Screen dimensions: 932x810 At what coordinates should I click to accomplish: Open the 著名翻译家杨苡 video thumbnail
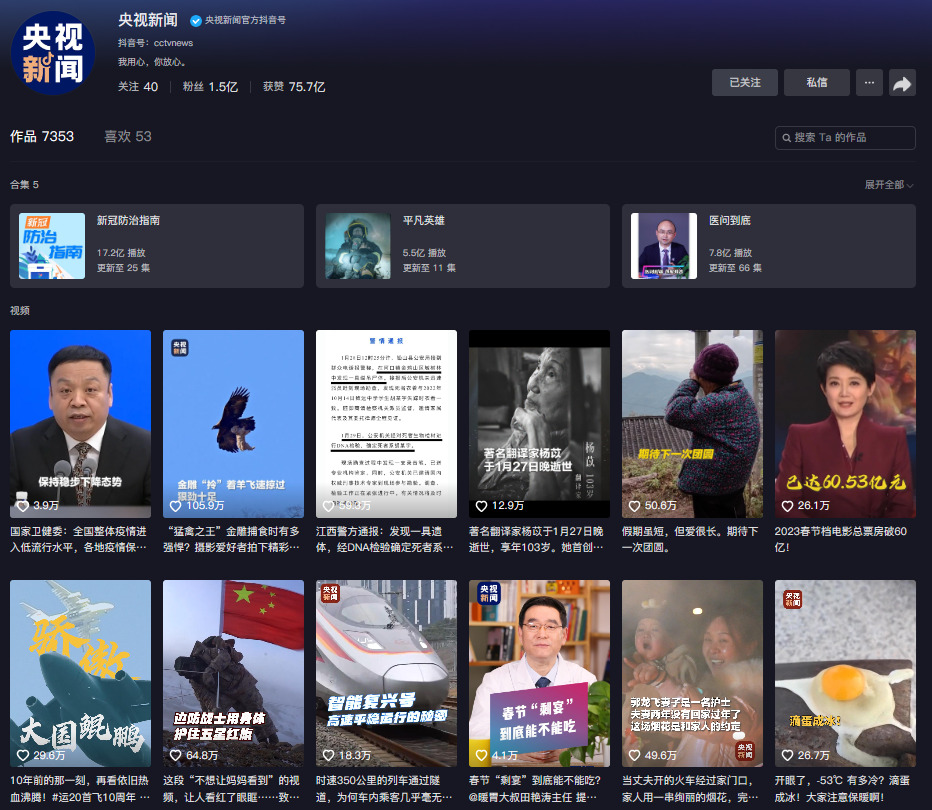[x=539, y=424]
